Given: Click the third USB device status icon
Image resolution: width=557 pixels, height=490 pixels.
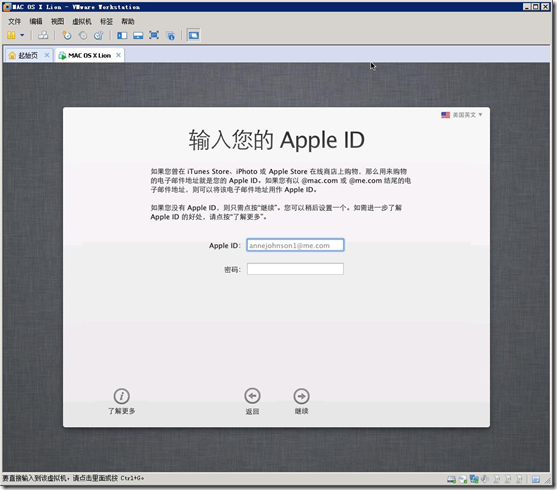Looking at the screenshot, I should point(519,479).
